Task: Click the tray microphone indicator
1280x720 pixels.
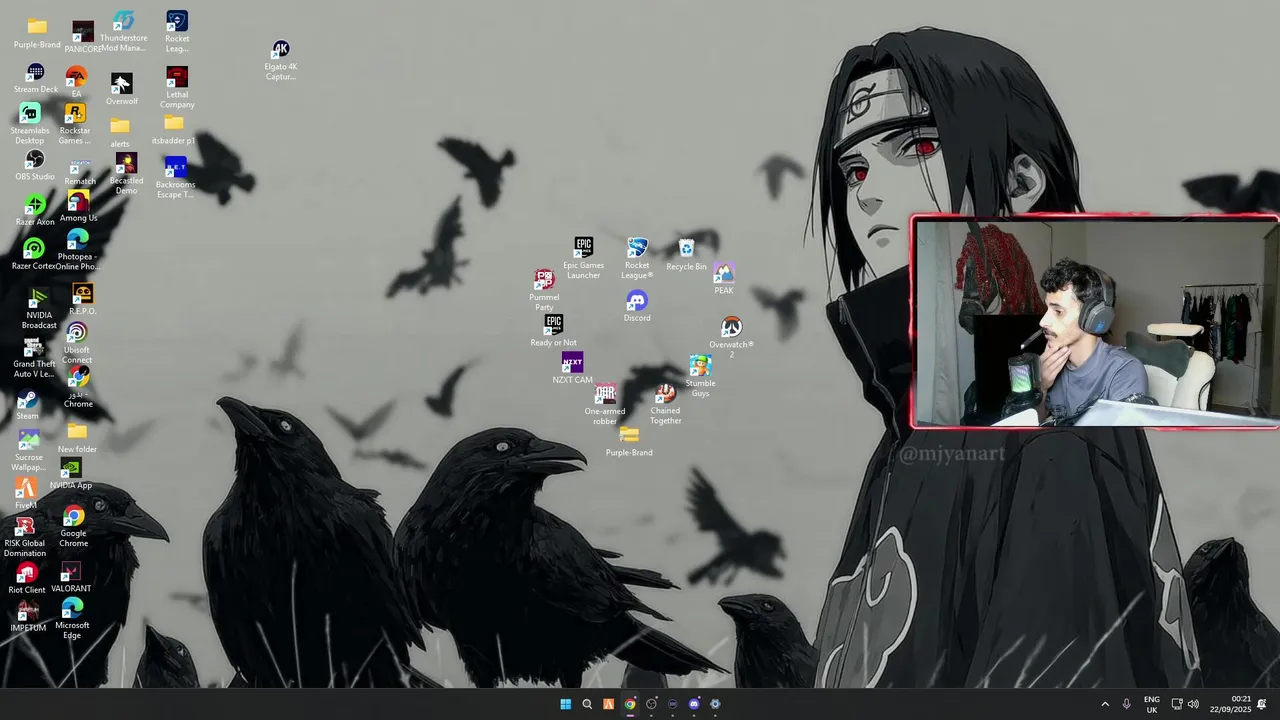Action: coord(1127,704)
